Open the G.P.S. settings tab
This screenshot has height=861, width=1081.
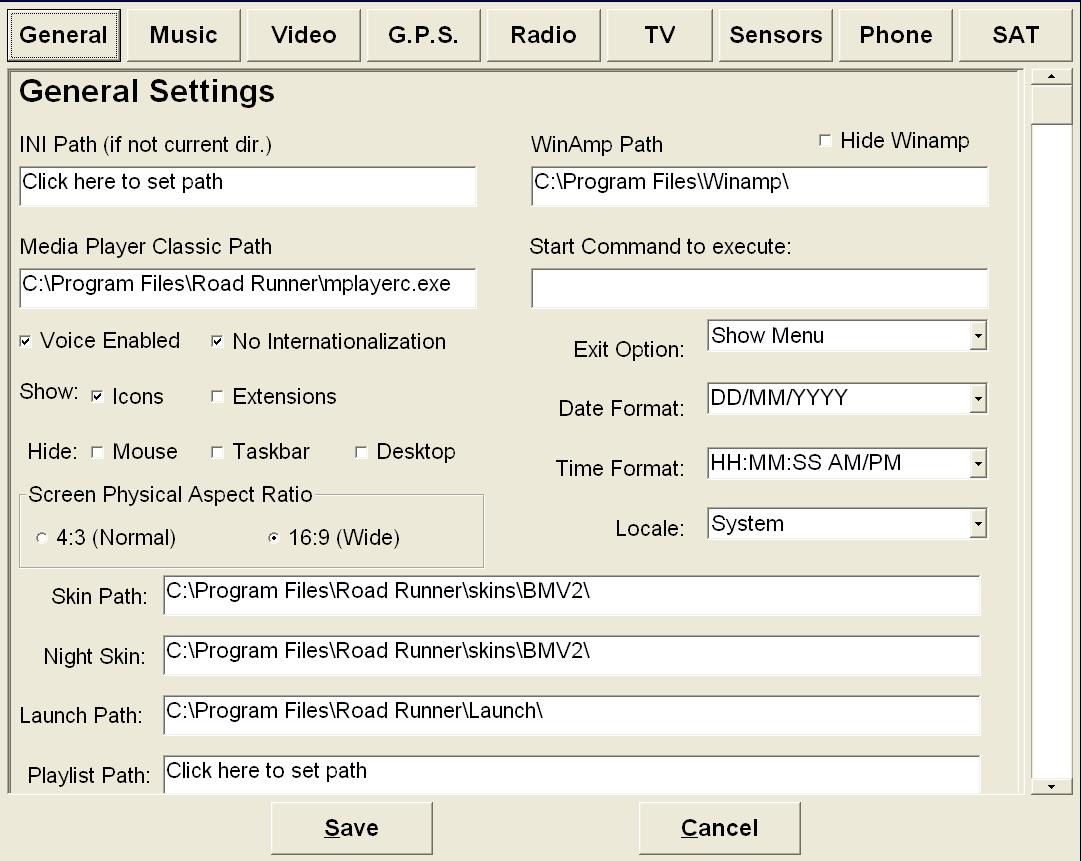(423, 35)
